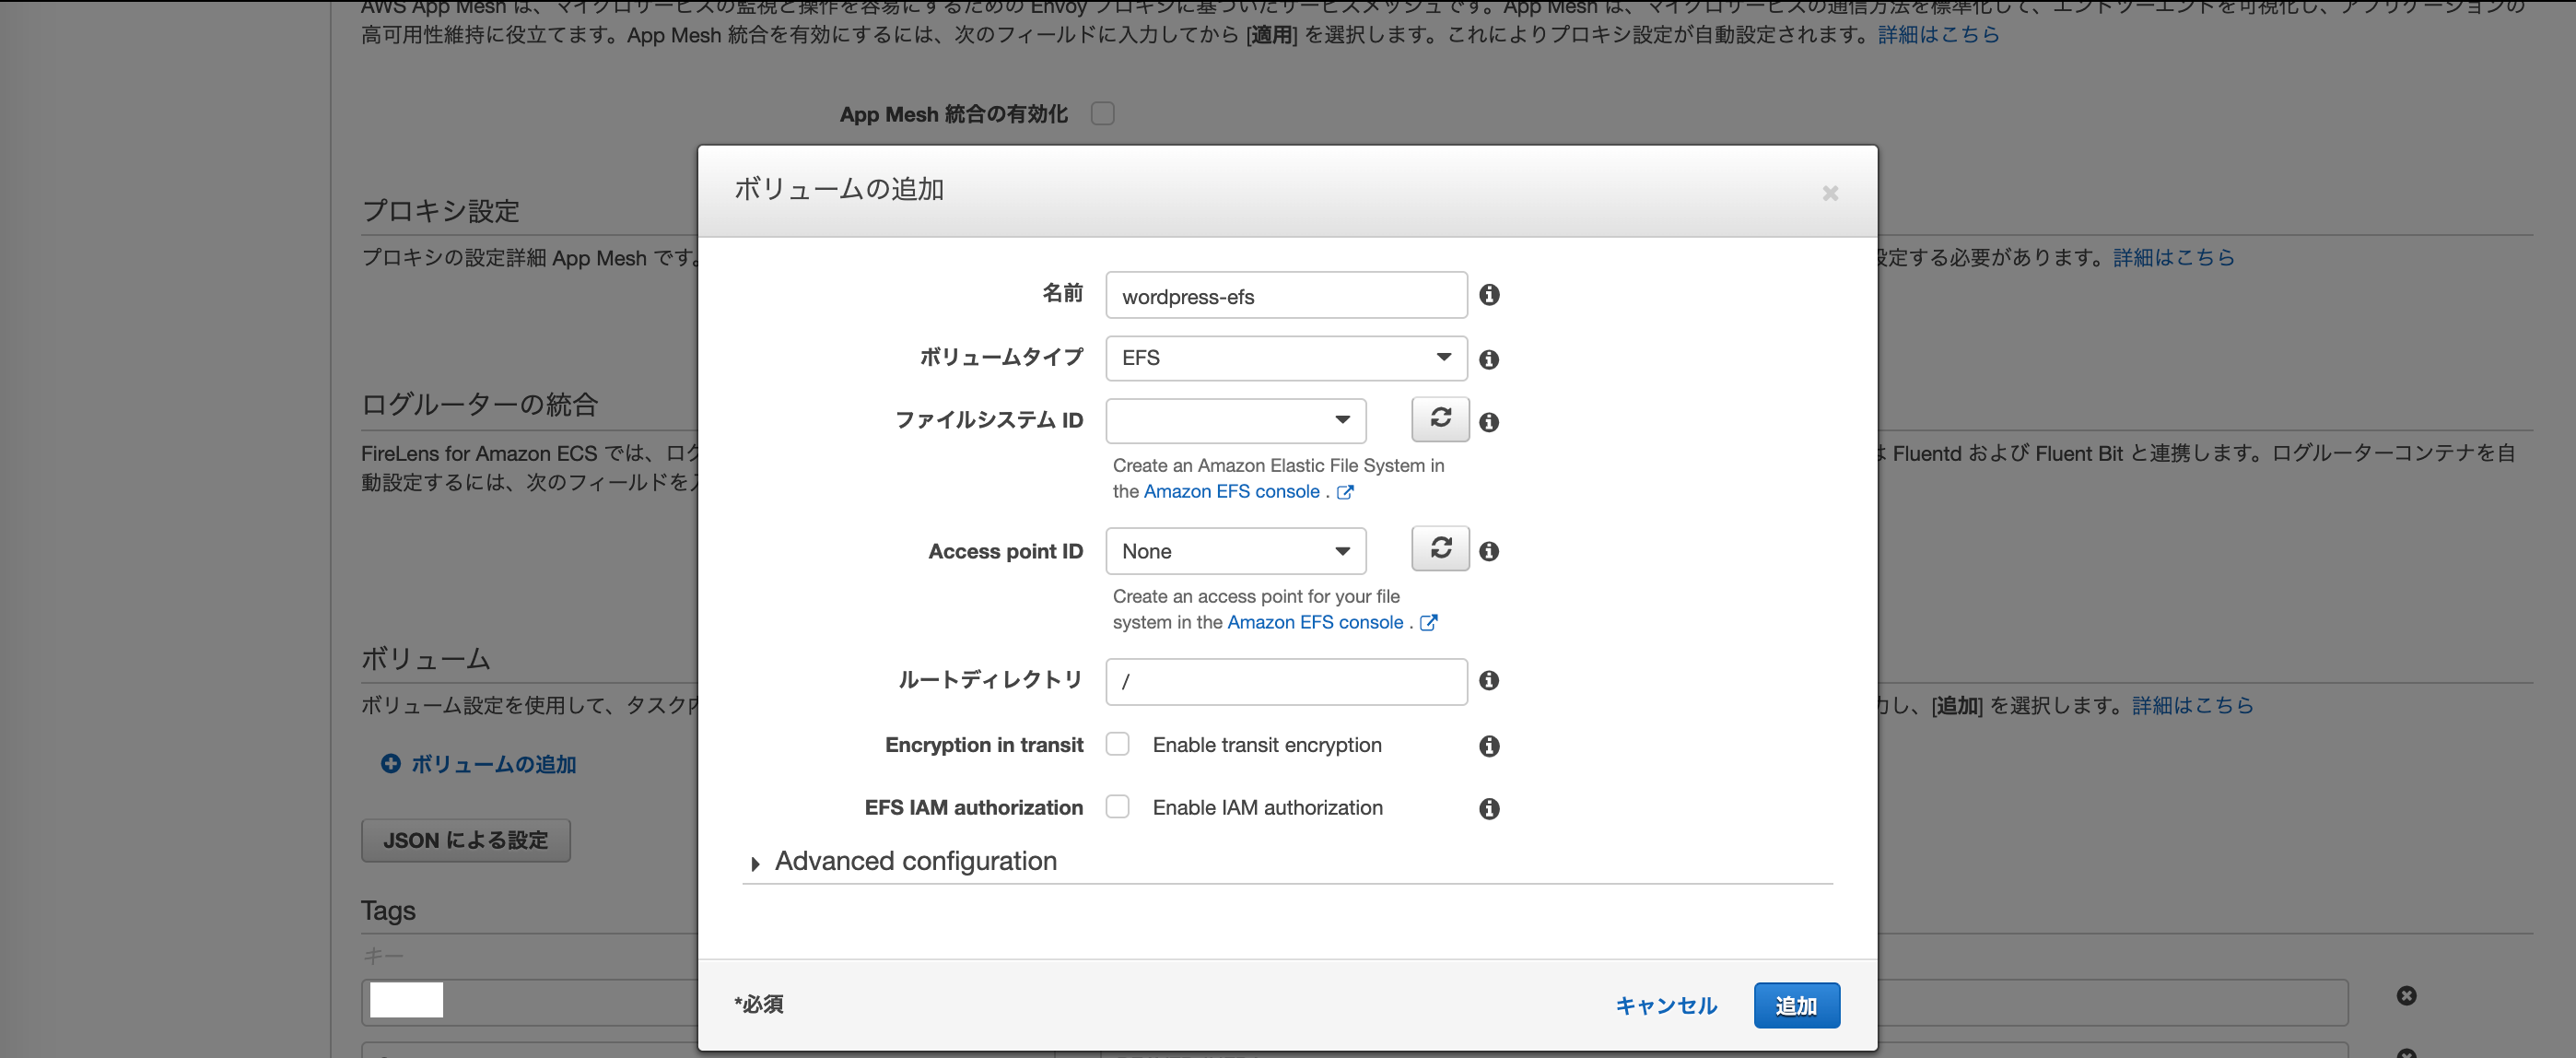Open the info tooltip beside ルートディレクトリ
This screenshot has width=2576, height=1058.
1489,681
